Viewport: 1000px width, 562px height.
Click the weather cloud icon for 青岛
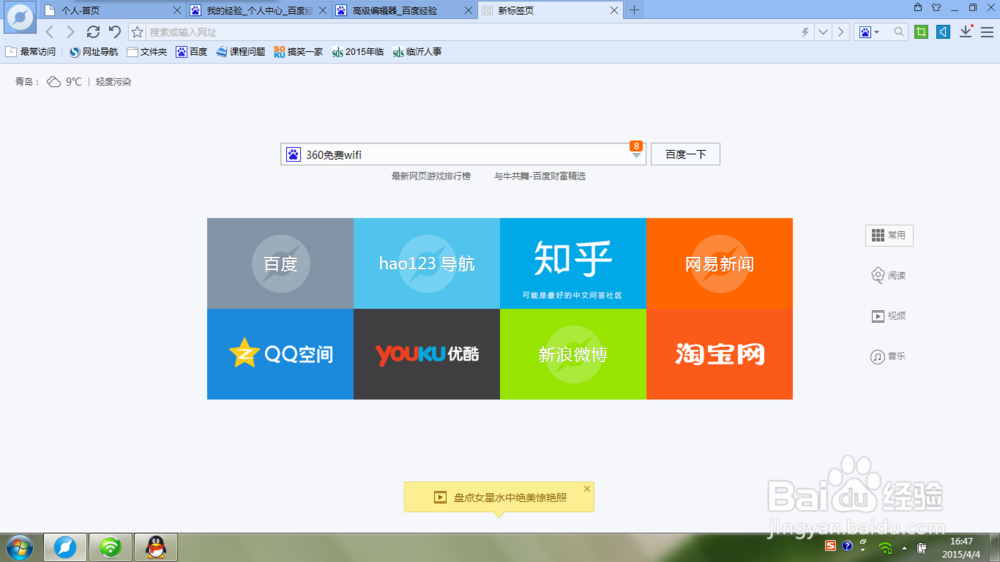pos(54,82)
